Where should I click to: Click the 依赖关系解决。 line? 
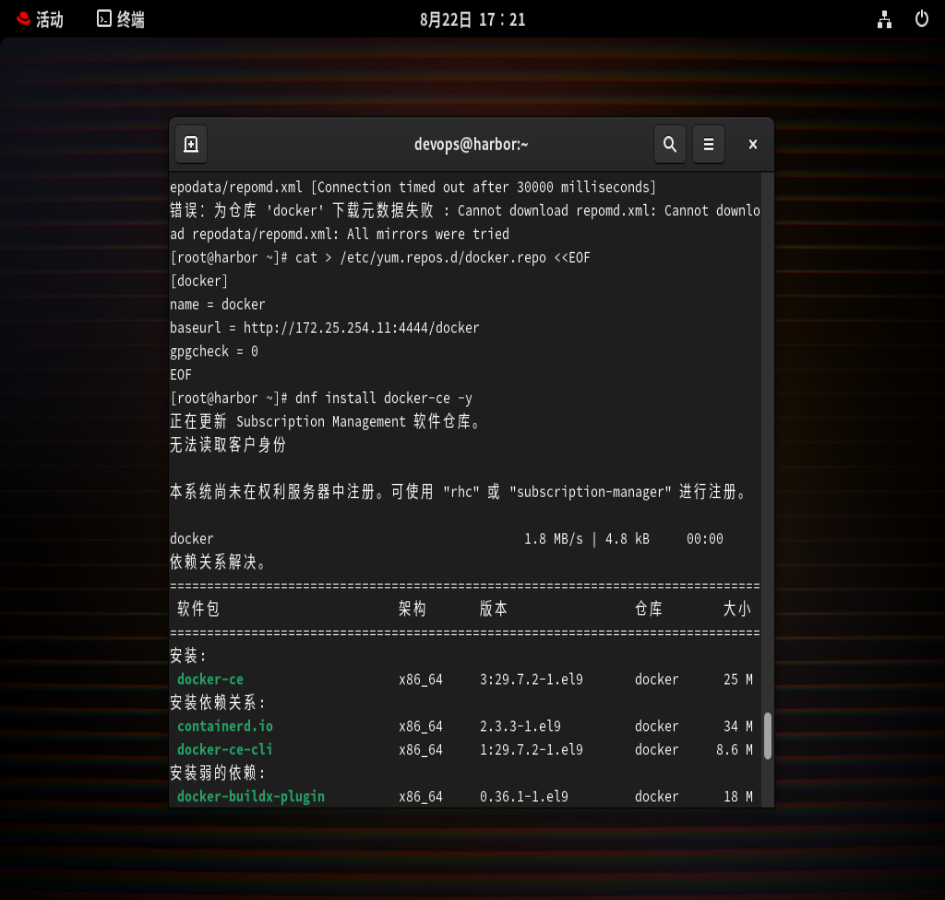(218, 562)
